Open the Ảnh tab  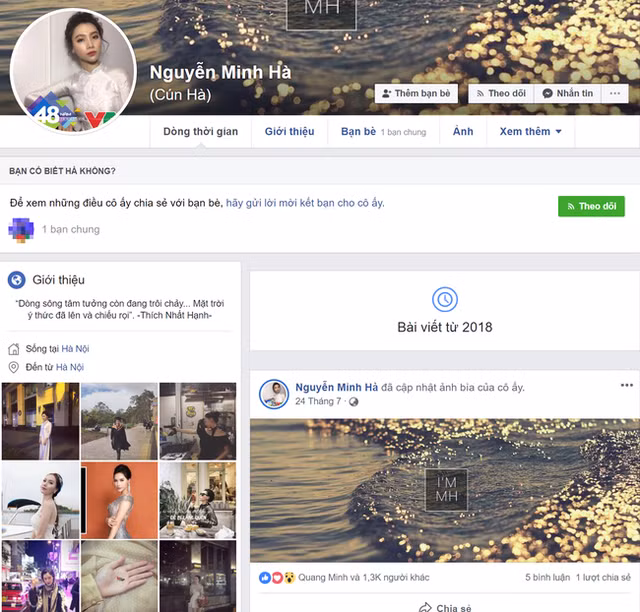point(462,132)
